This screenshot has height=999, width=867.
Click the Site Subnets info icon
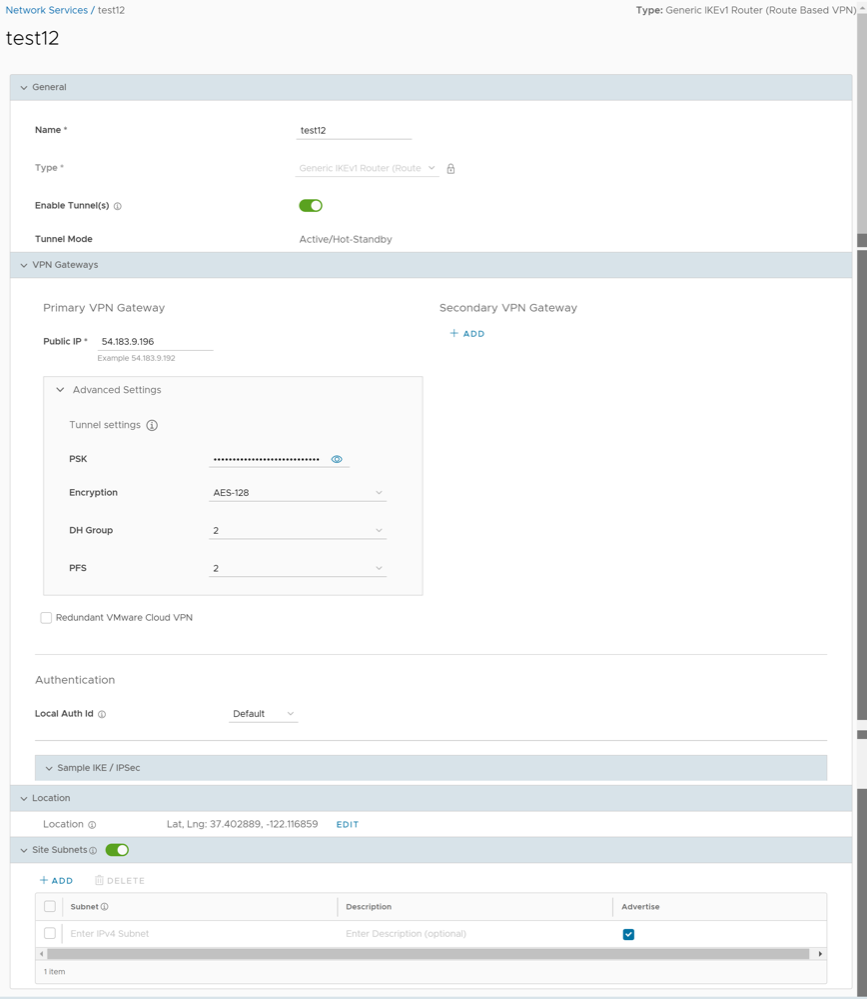coord(93,851)
